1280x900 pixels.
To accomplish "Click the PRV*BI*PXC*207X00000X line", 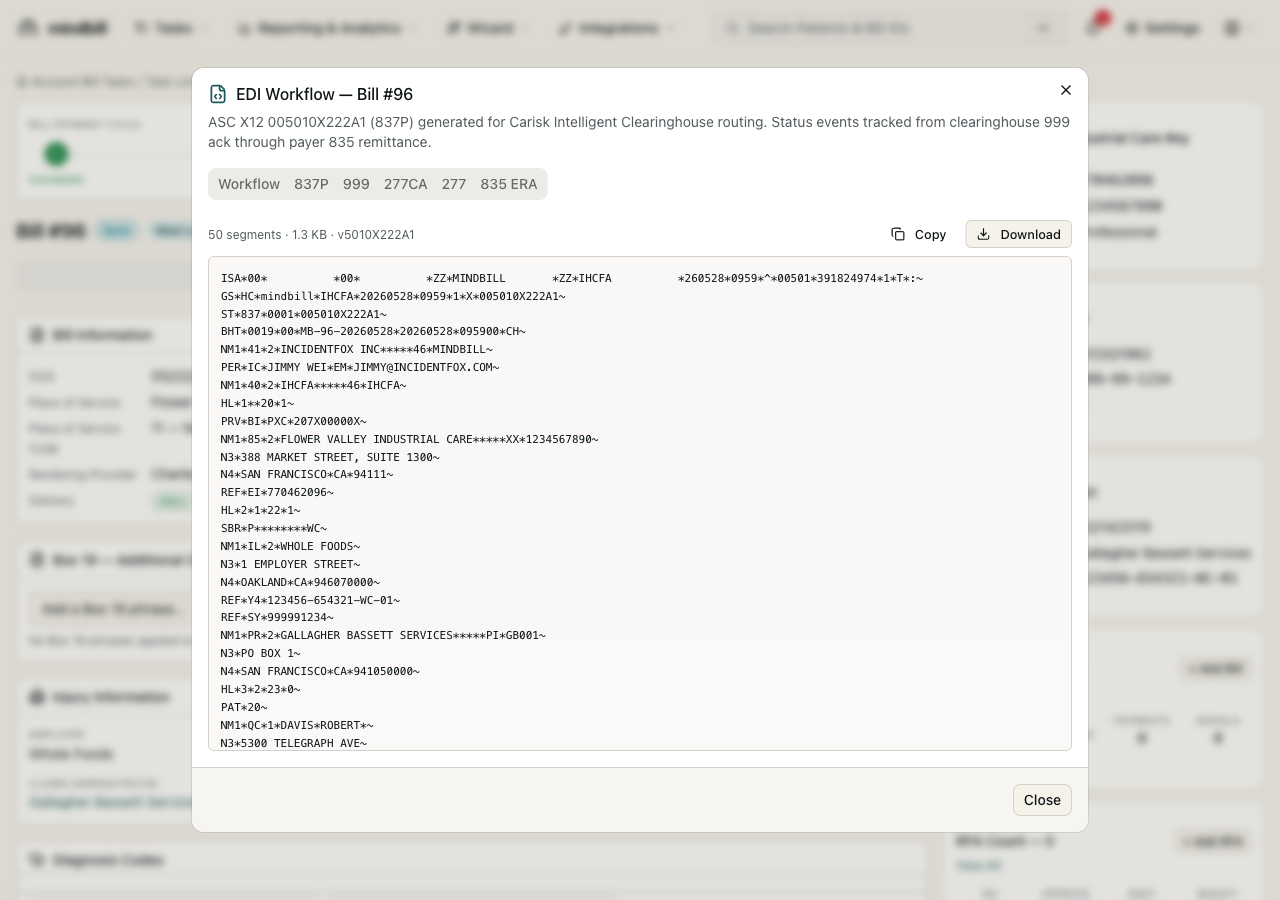I will tap(294, 421).
